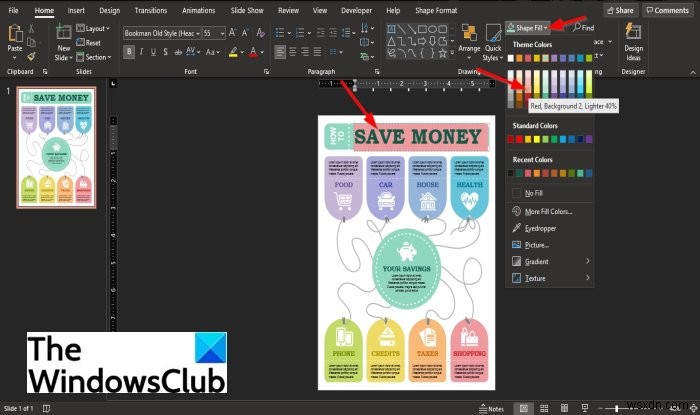Click the Shape Fill button
Image resolution: width=700 pixels, height=415 pixels.
527,28
